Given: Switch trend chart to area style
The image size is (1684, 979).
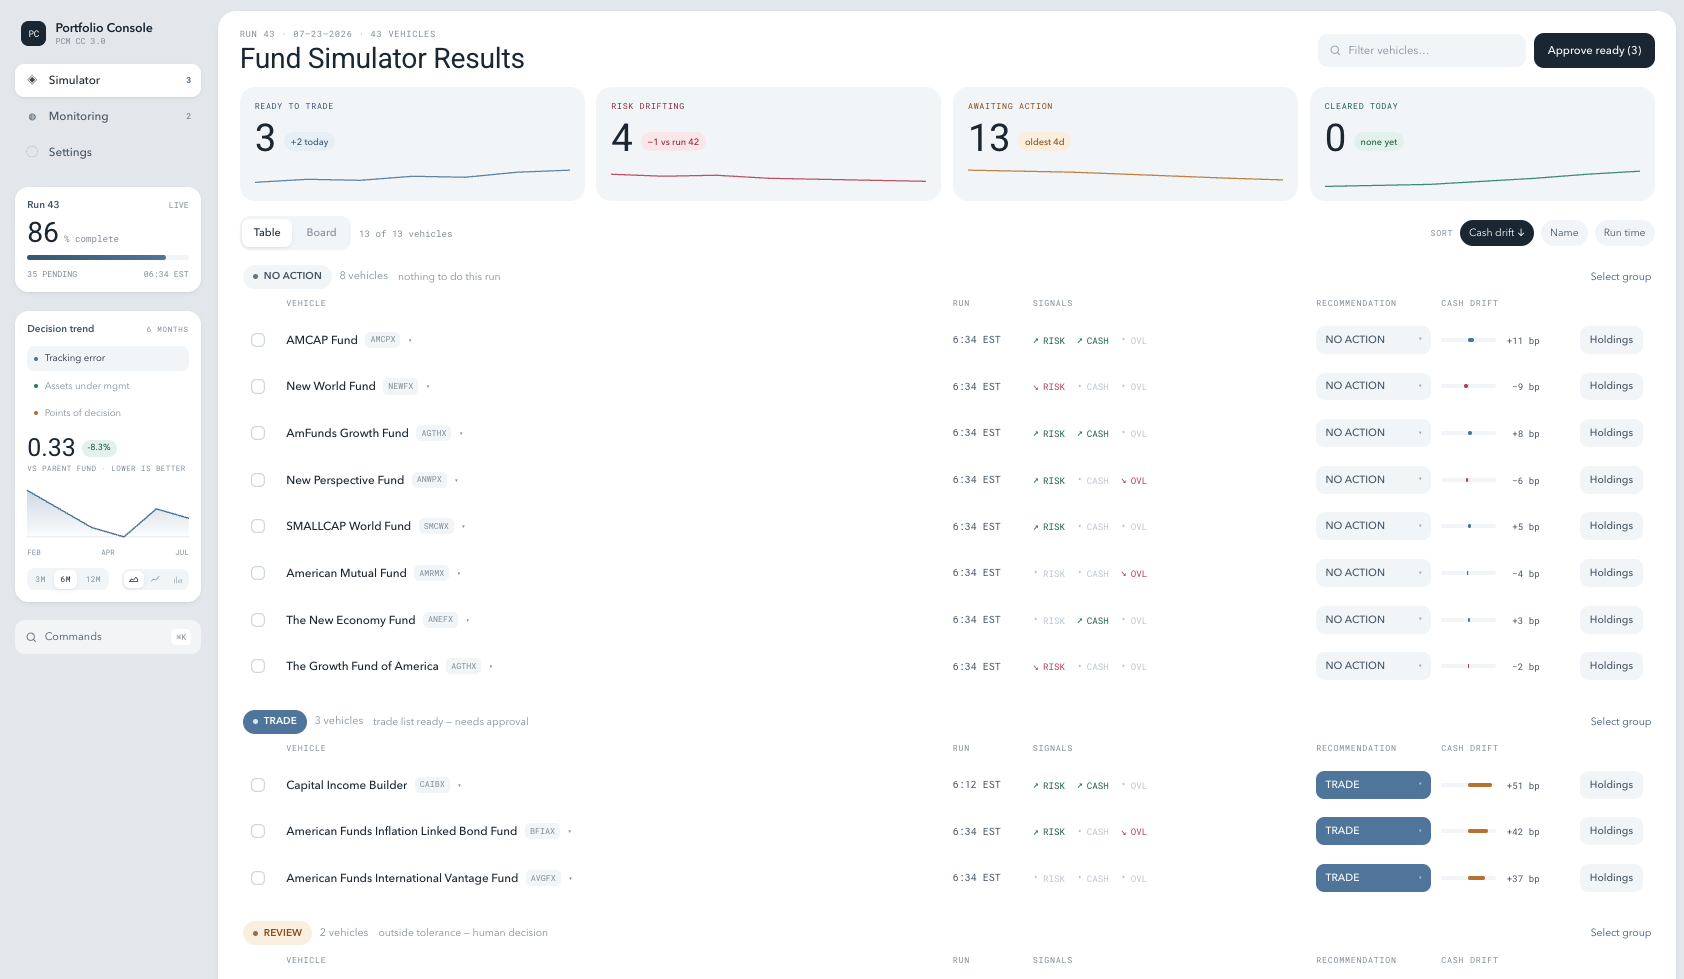Looking at the screenshot, I should 134,580.
